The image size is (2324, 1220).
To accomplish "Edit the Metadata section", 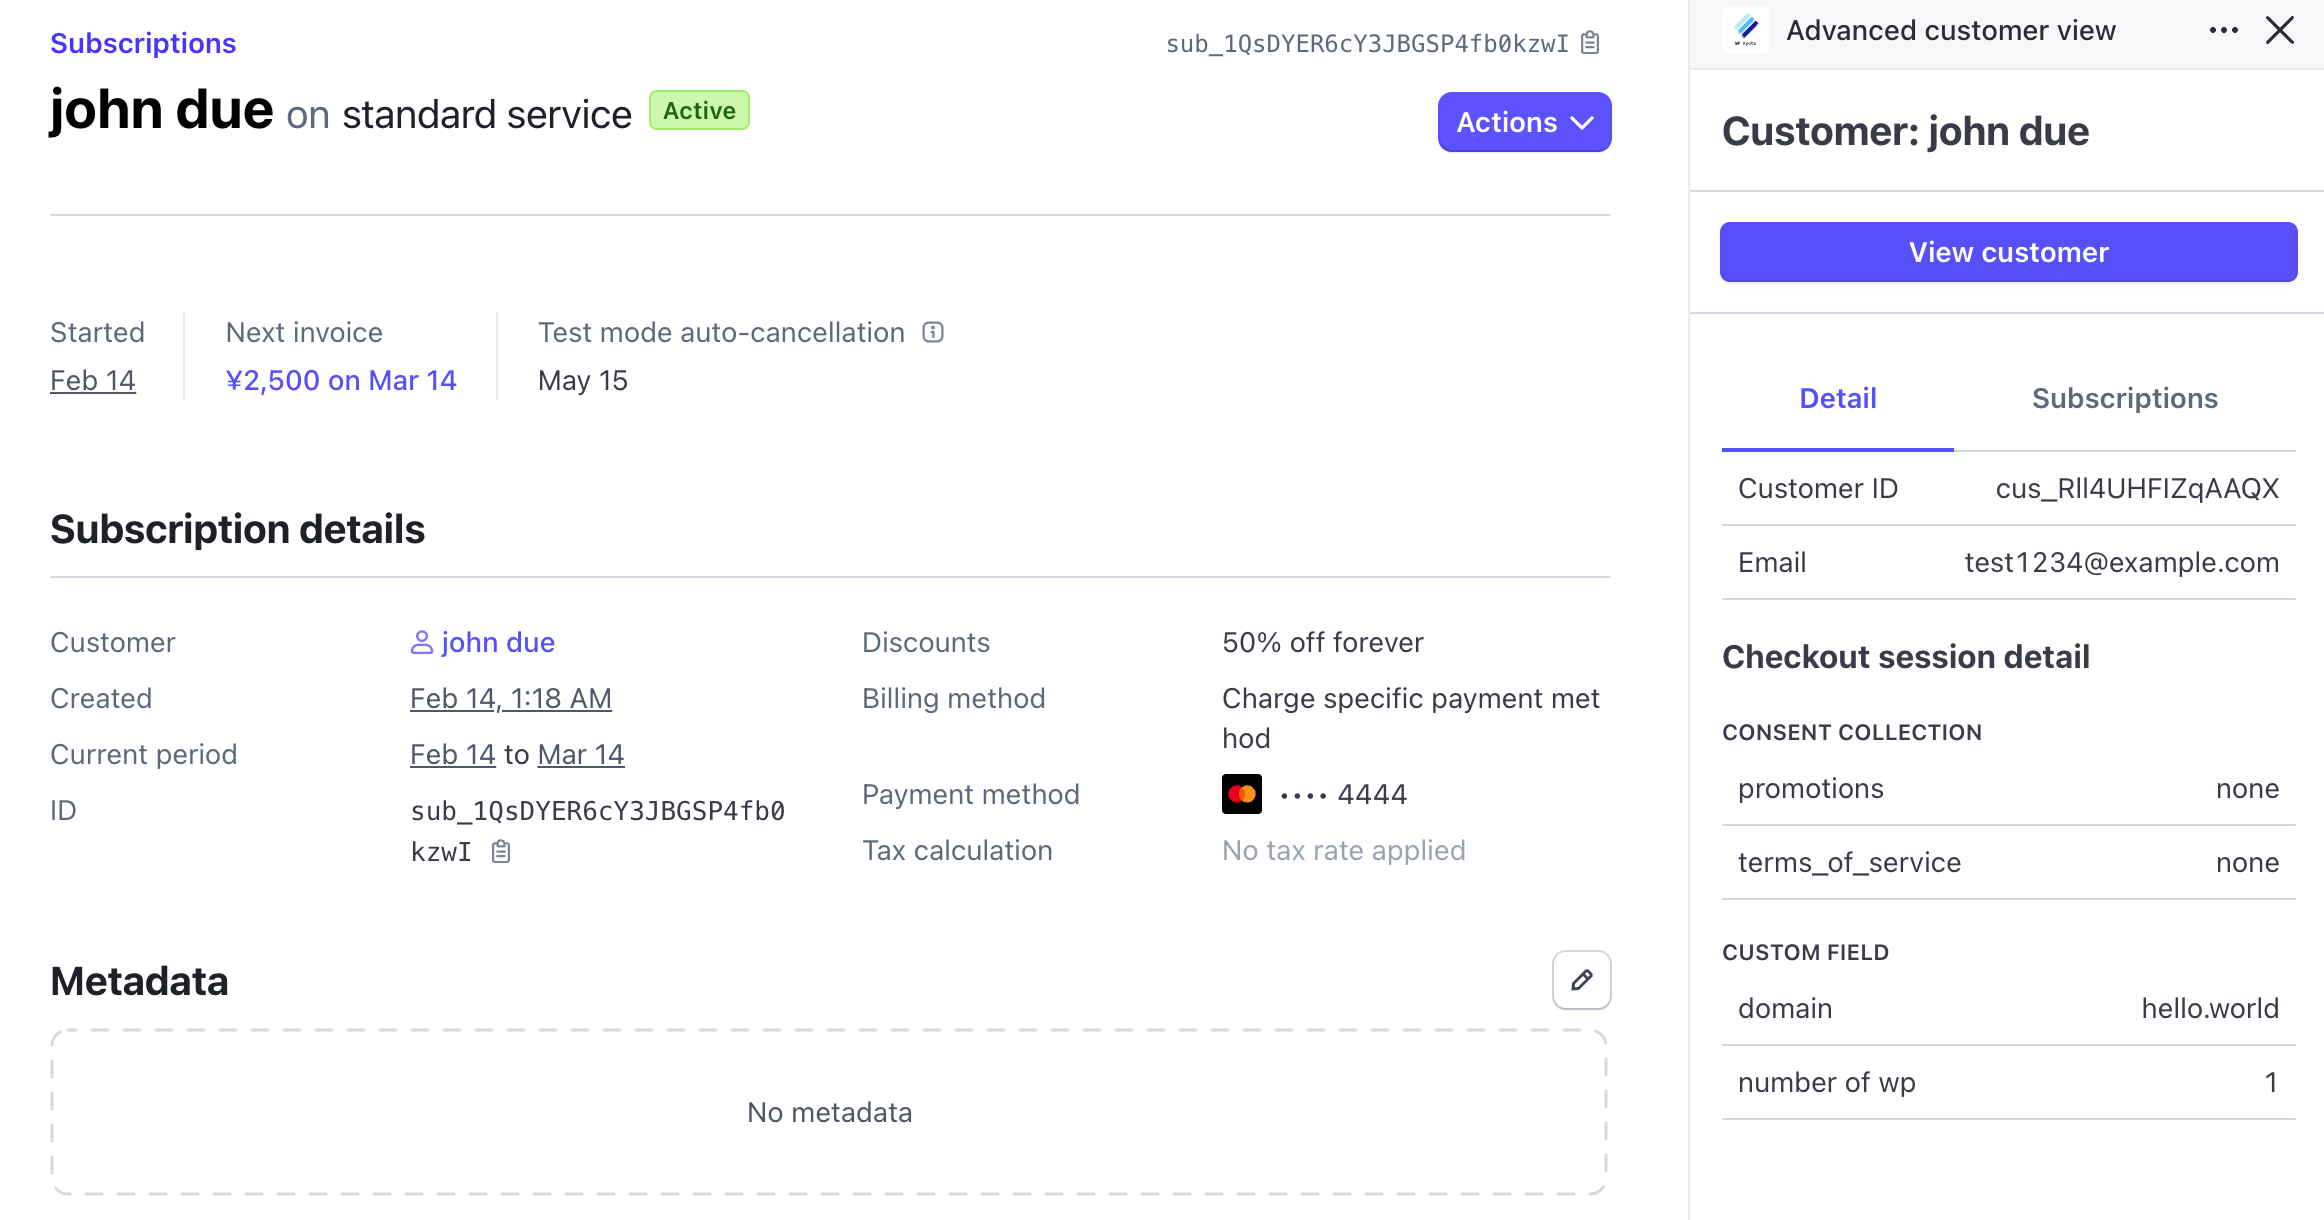I will coord(1581,980).
